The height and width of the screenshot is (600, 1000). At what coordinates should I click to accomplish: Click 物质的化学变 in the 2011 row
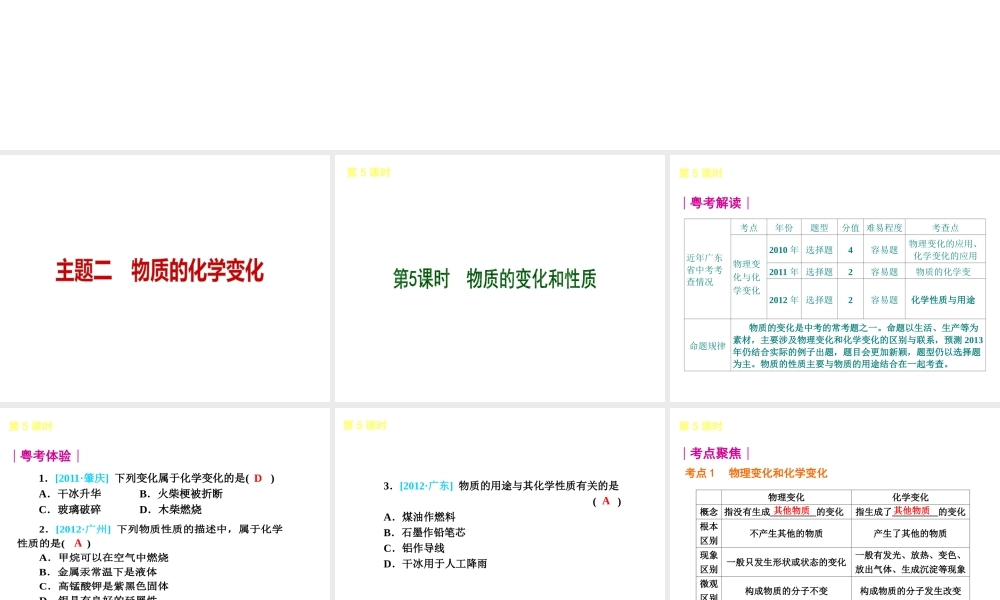point(943,272)
